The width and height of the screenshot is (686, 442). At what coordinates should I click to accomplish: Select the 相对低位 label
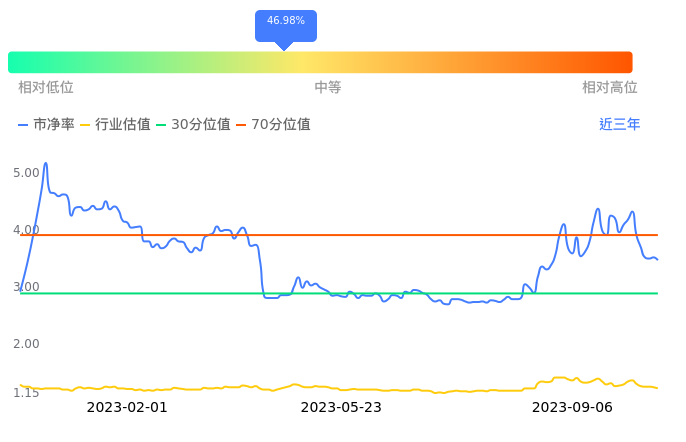(46, 88)
